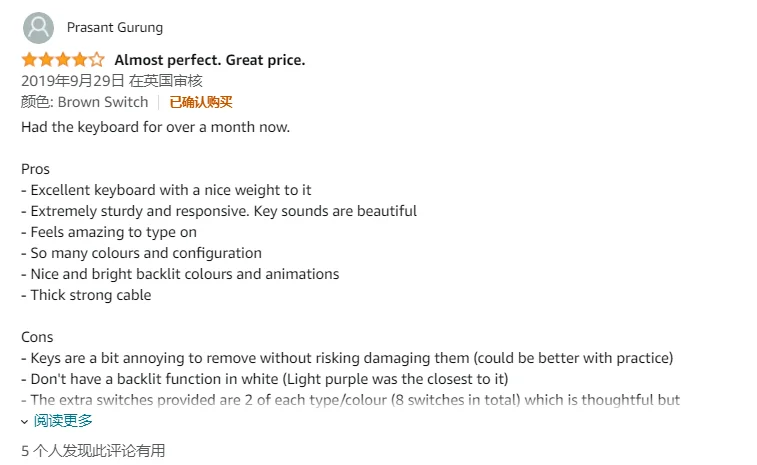Click the 已确认购买 verified purchase label
Image resolution: width=757 pixels, height=465 pixels.
click(200, 102)
